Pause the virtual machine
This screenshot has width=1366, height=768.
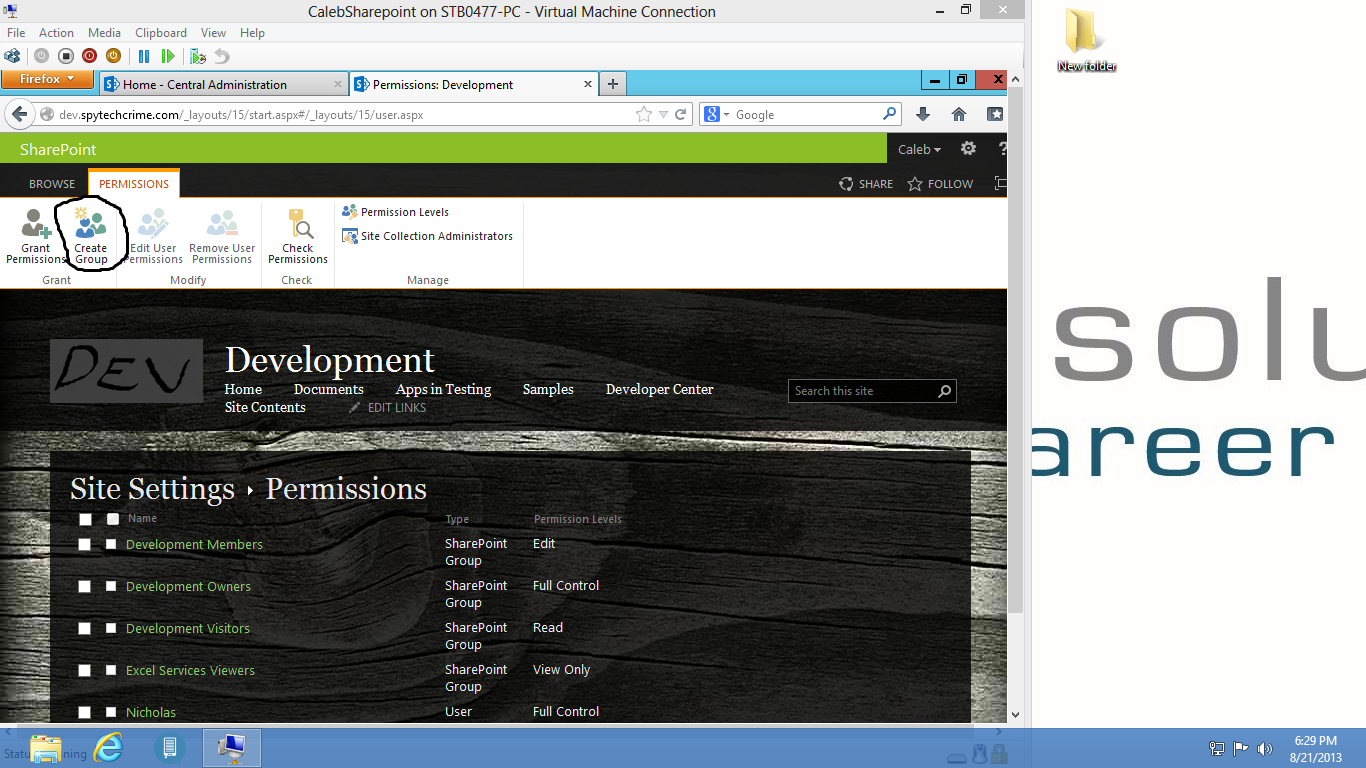[x=144, y=56]
